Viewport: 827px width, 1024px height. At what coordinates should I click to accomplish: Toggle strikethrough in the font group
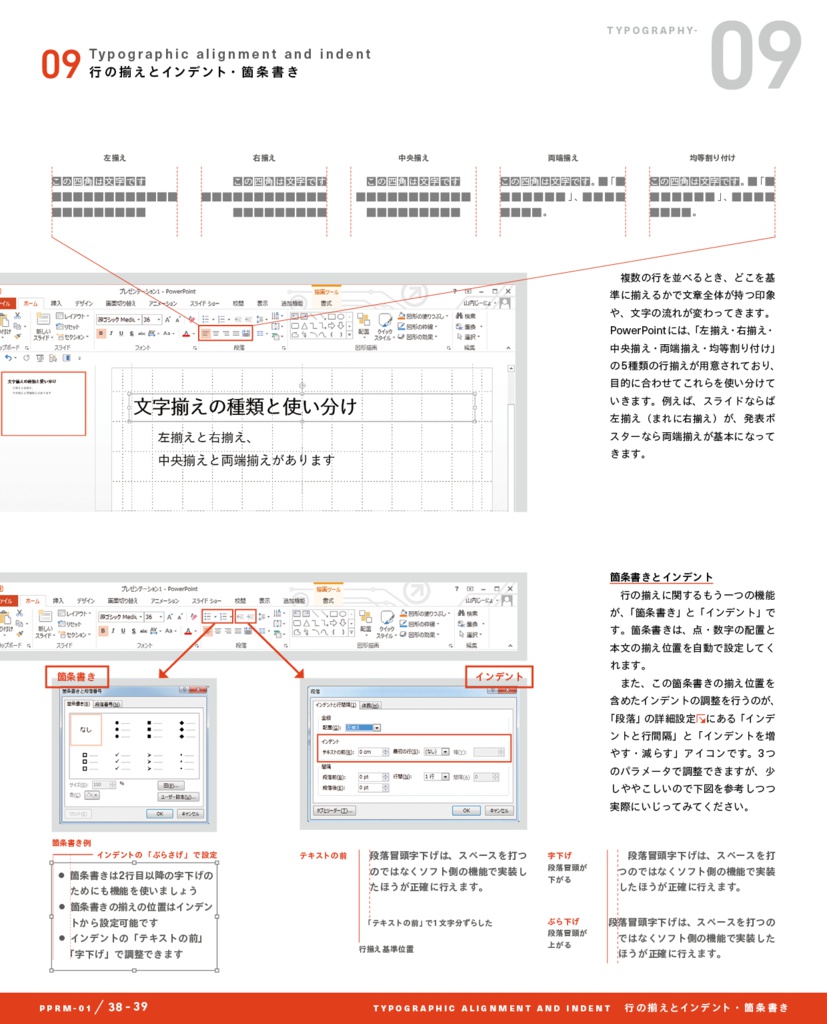tap(131, 333)
